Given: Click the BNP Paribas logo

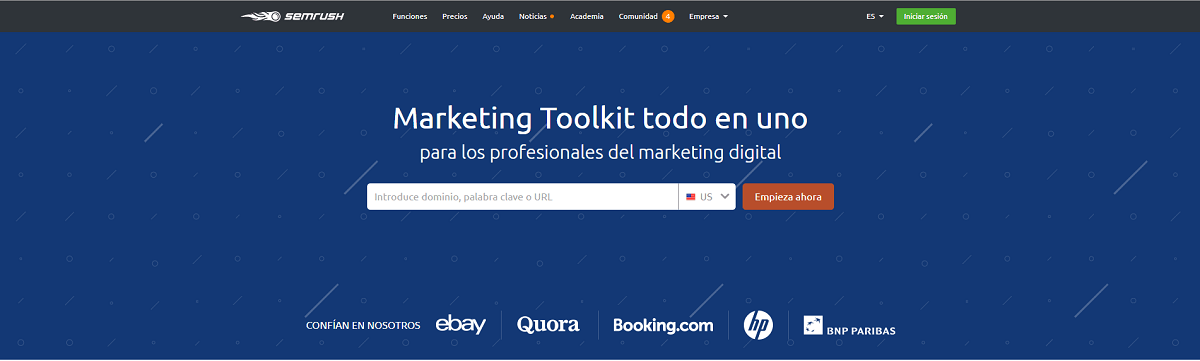Looking at the screenshot, I should (849, 326).
